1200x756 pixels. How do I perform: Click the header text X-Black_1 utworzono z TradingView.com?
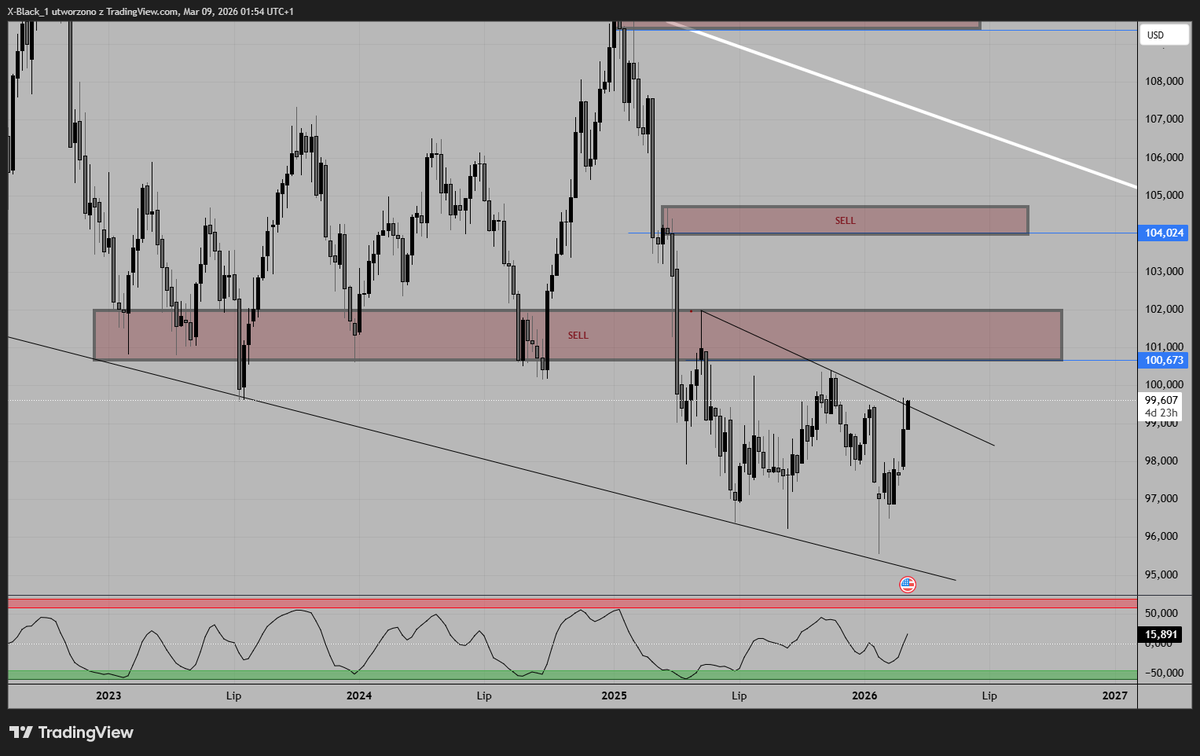coord(93,11)
